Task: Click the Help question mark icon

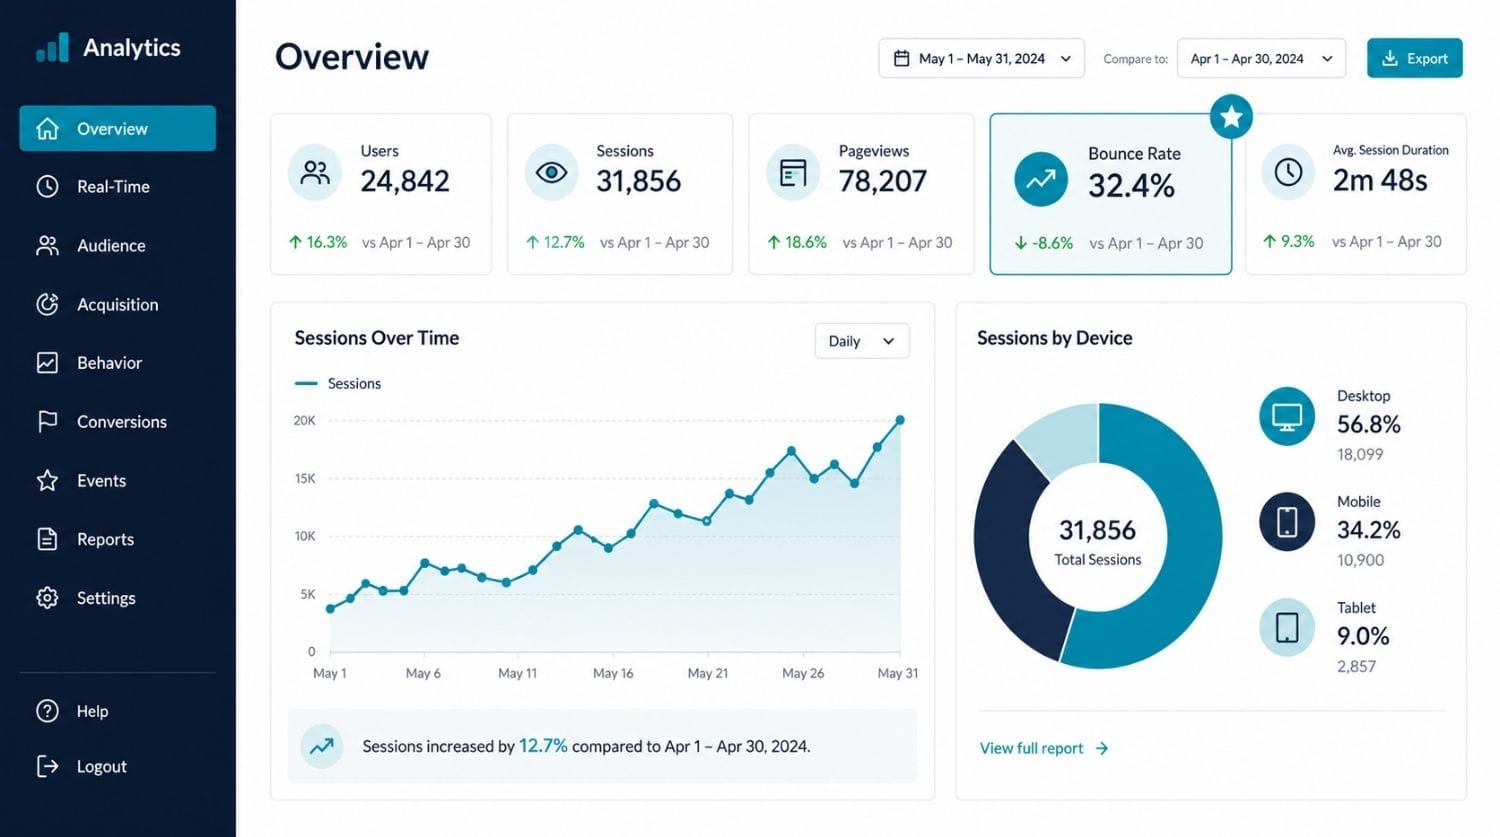Action: 47,711
